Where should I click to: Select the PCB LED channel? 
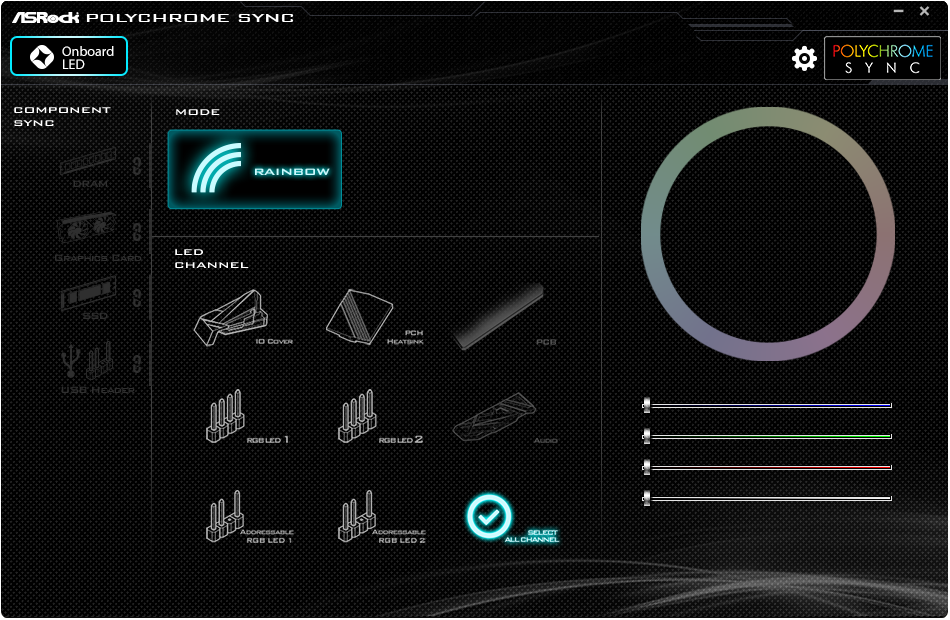(x=505, y=318)
